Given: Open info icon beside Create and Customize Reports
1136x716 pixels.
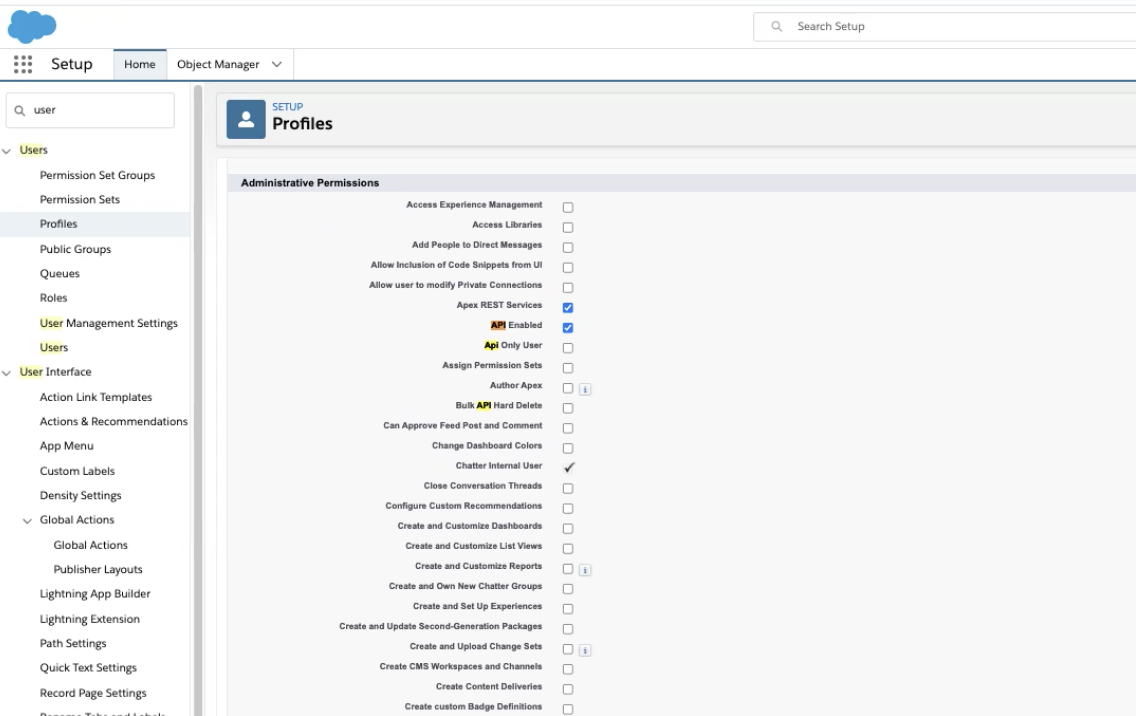Looking at the screenshot, I should click(585, 570).
